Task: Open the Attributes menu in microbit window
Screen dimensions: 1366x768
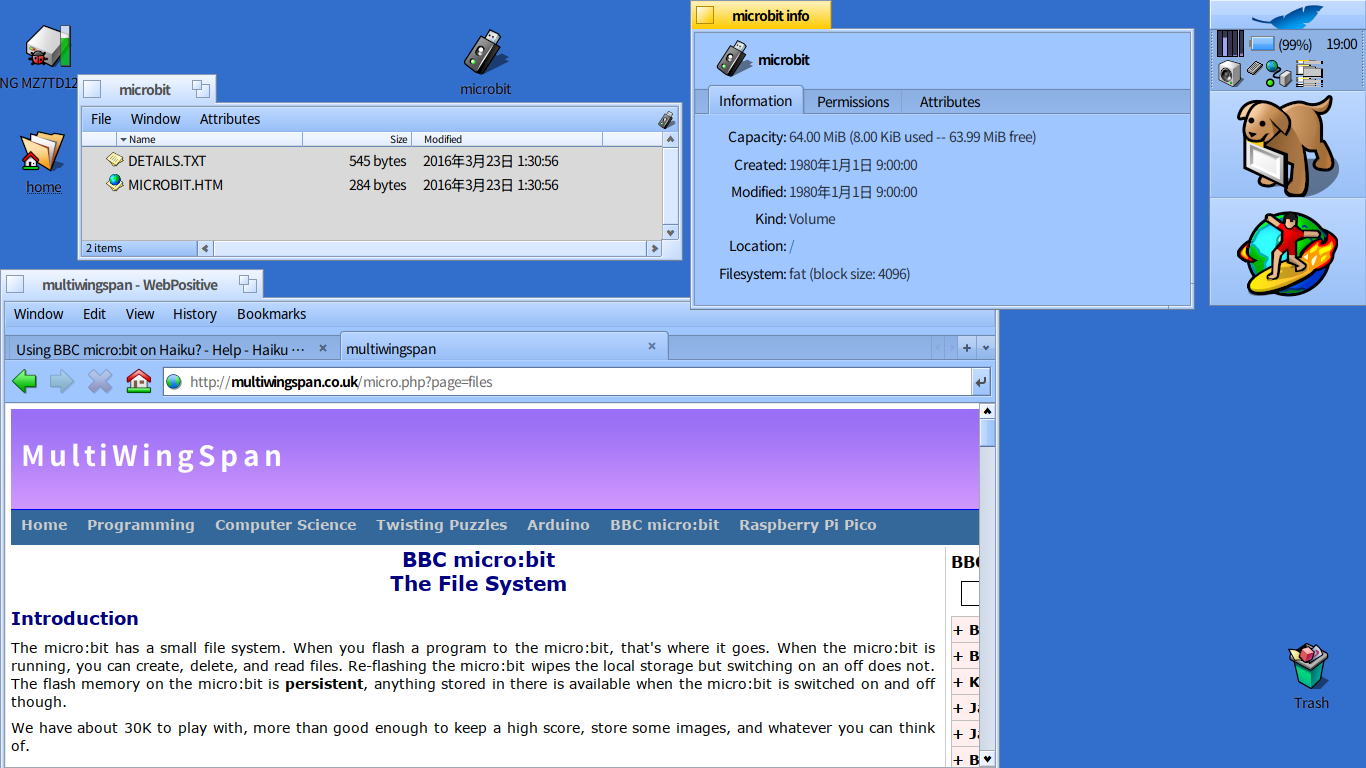Action: click(x=229, y=119)
